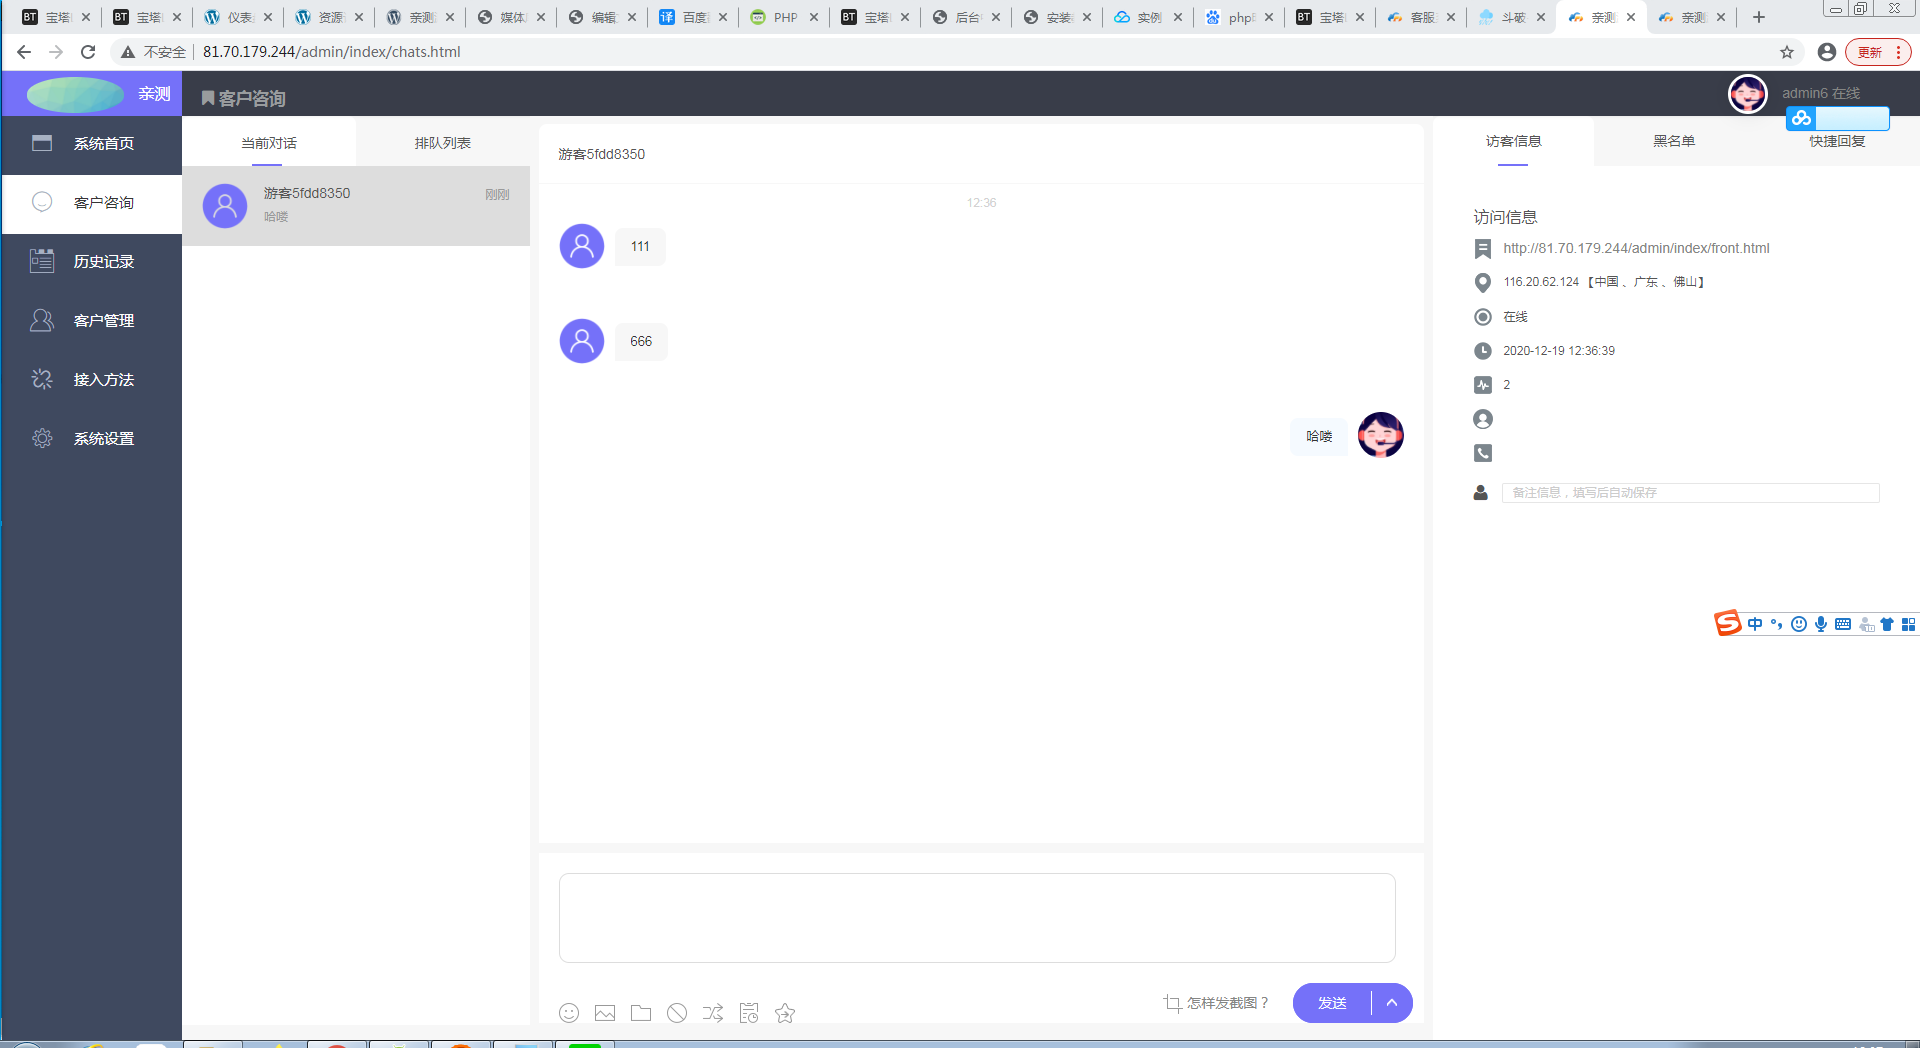Click the transfer conversation shuffle icon
This screenshot has width=1920, height=1048.
tap(713, 1013)
